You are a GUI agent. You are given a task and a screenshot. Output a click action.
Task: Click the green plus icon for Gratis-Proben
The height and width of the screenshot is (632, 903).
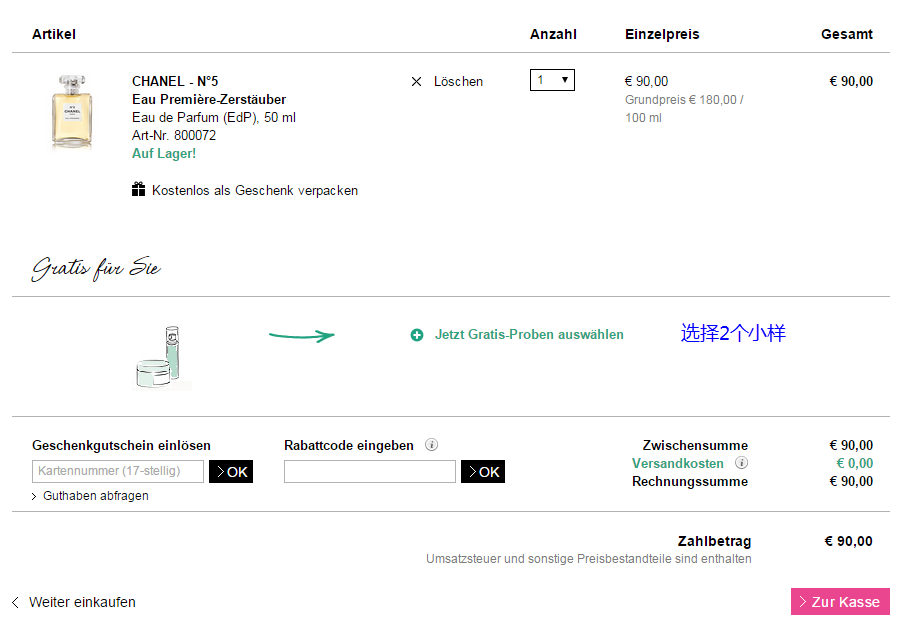point(417,335)
